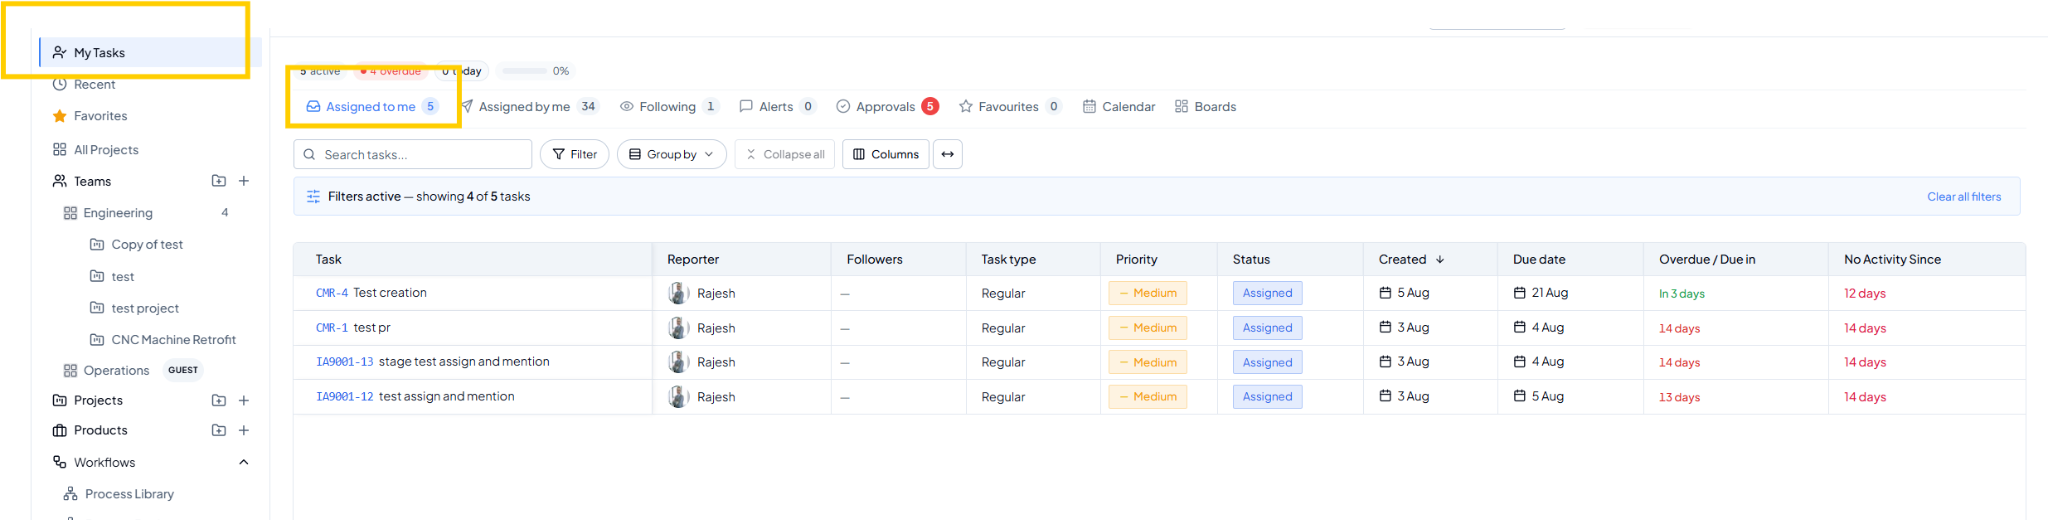Click the Status column header
This screenshot has width=2048, height=520.
1251,259
